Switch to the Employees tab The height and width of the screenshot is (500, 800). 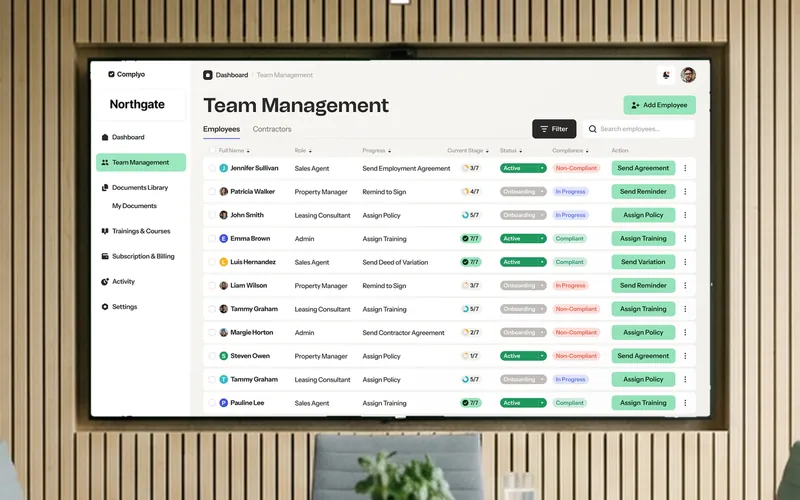[x=221, y=129]
